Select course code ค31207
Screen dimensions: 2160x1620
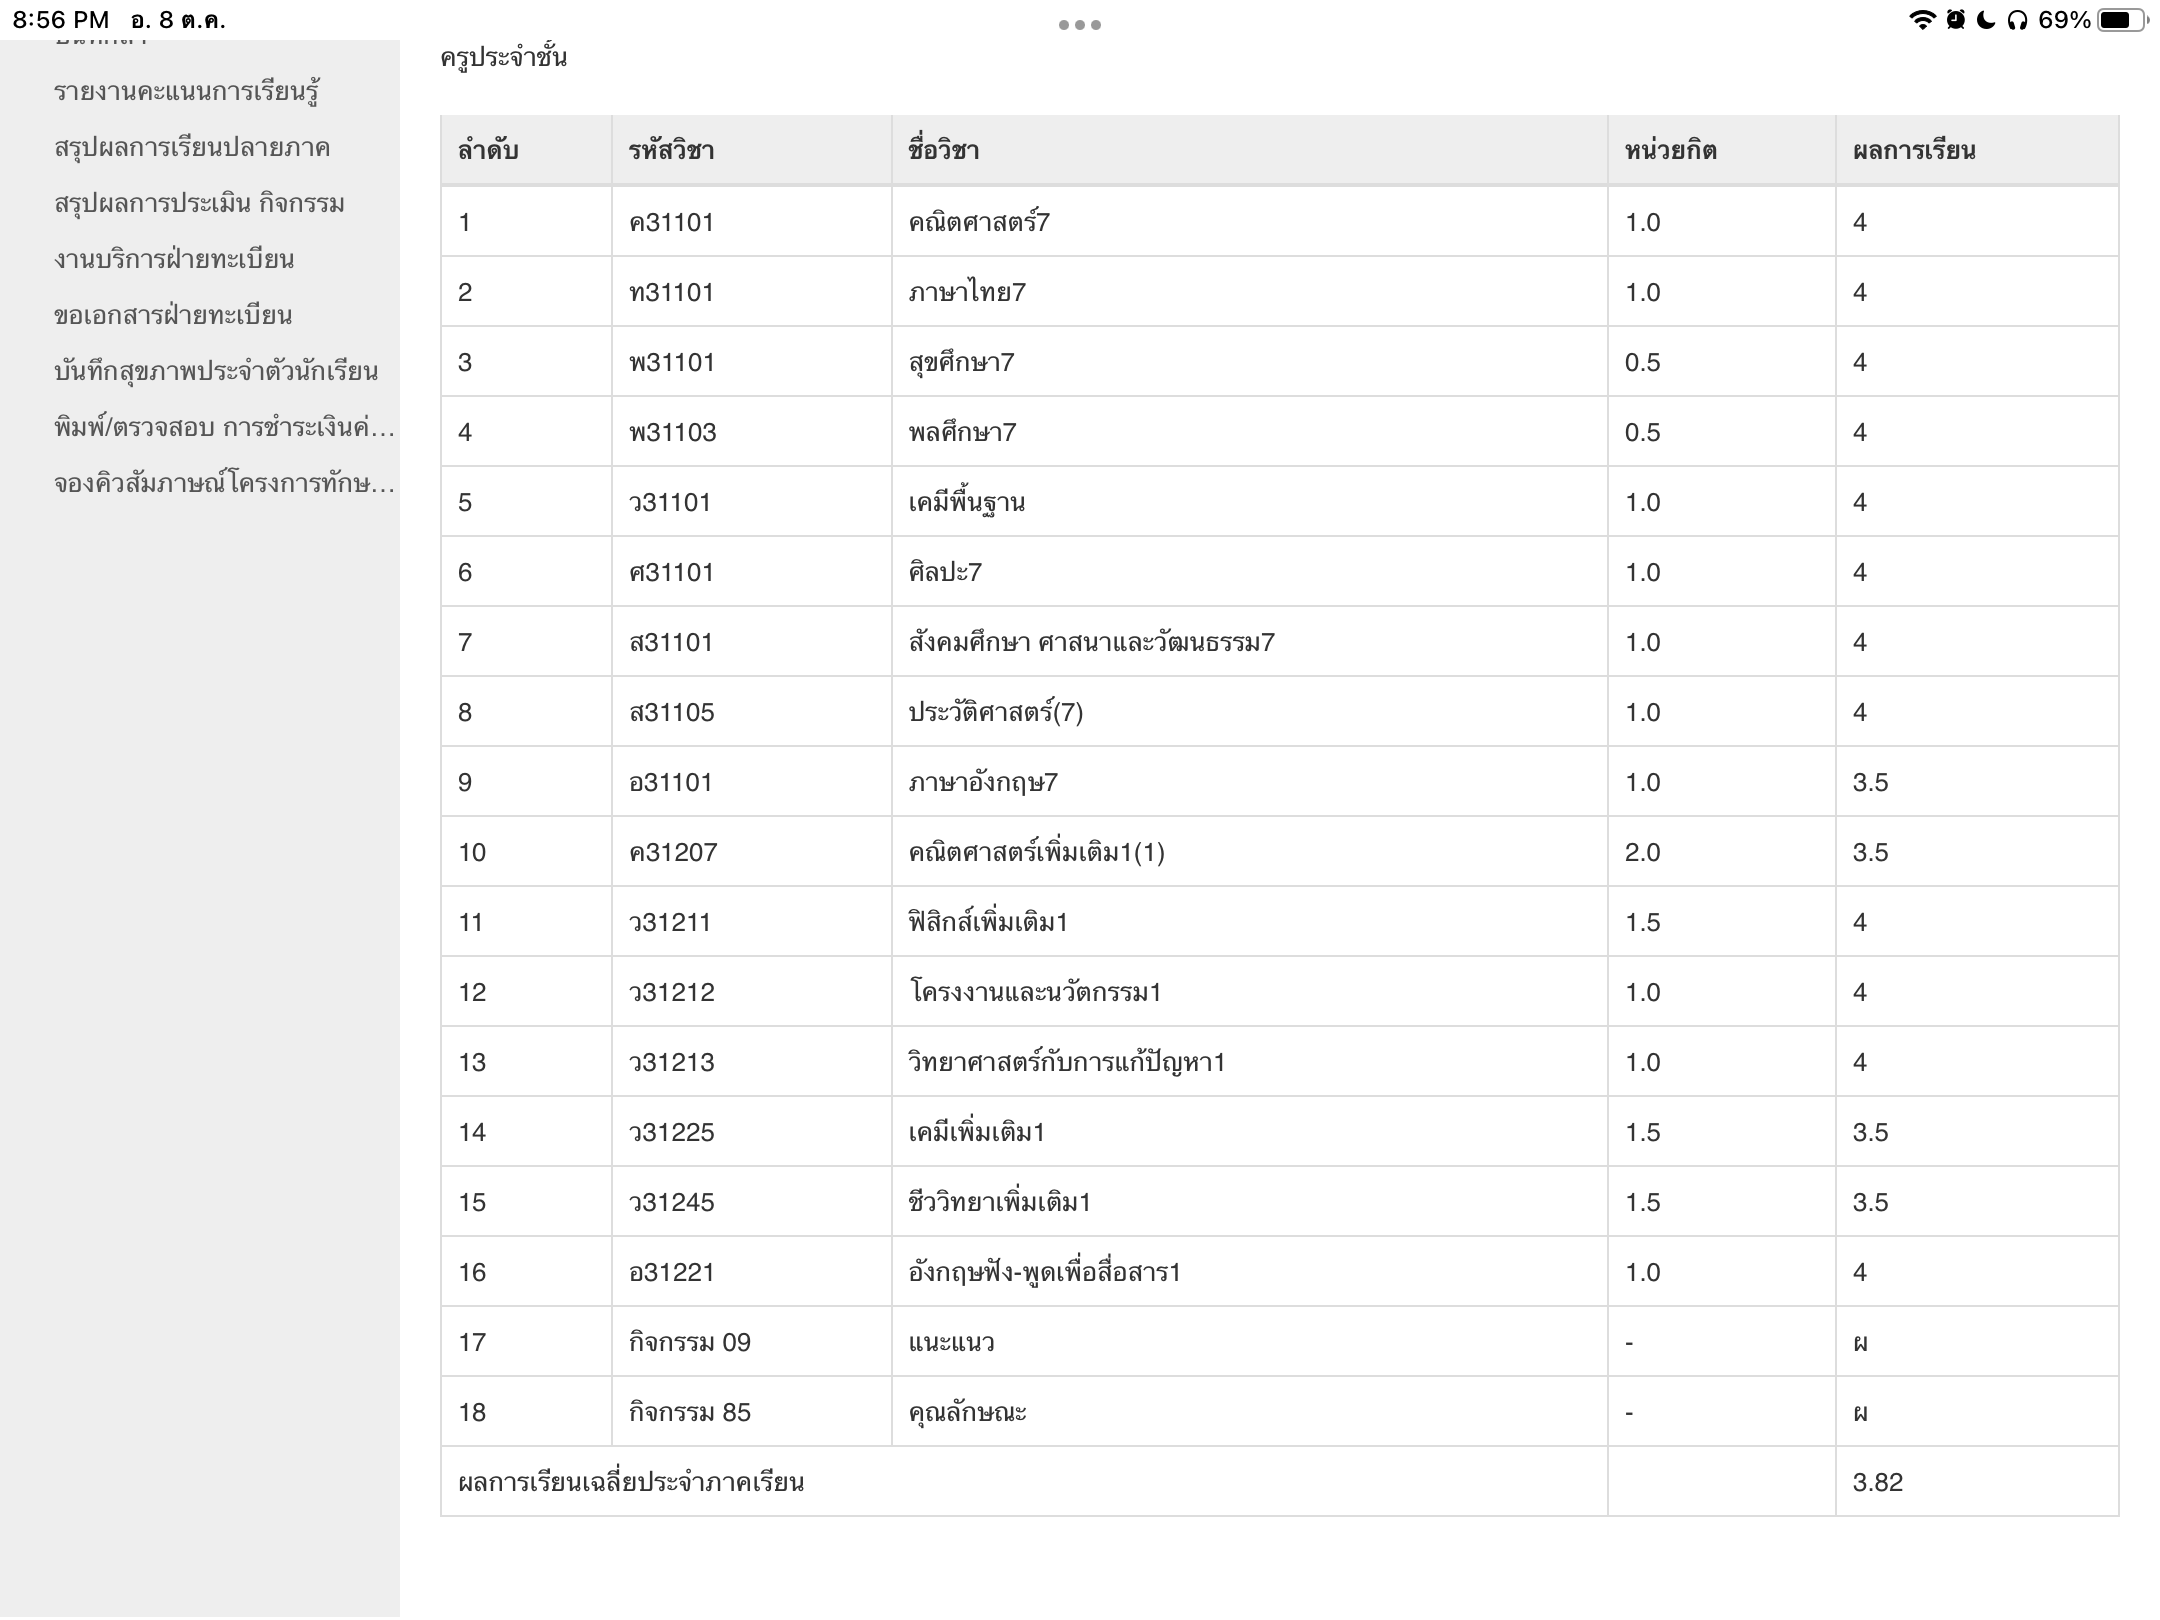coord(672,852)
